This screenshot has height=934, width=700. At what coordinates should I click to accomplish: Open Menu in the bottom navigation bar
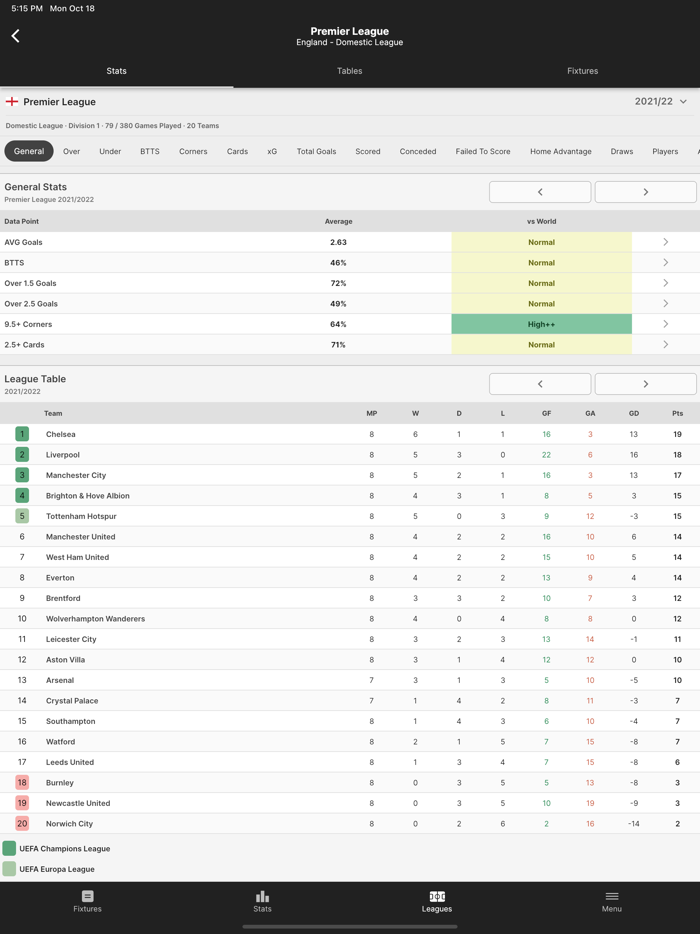point(612,901)
